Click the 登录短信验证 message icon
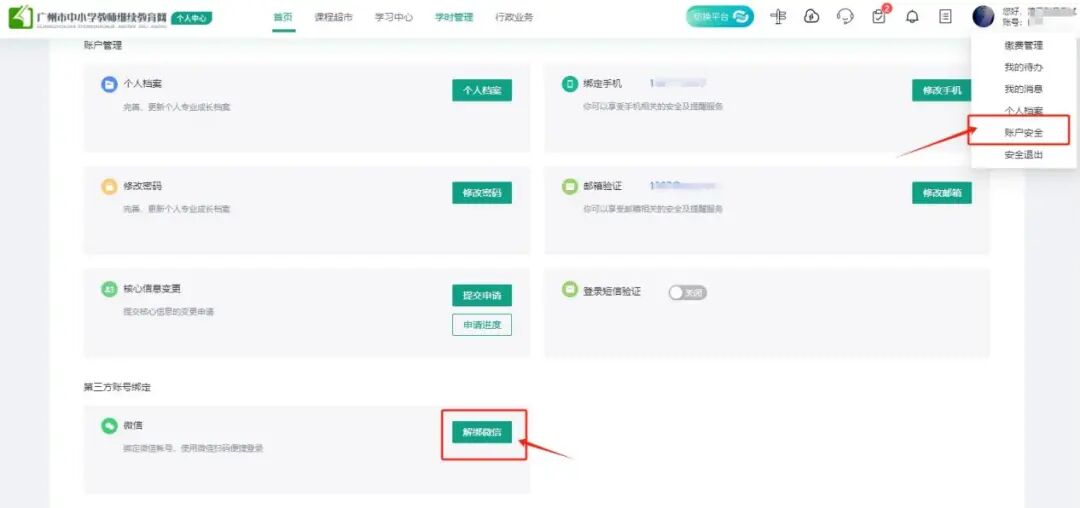 [570, 289]
